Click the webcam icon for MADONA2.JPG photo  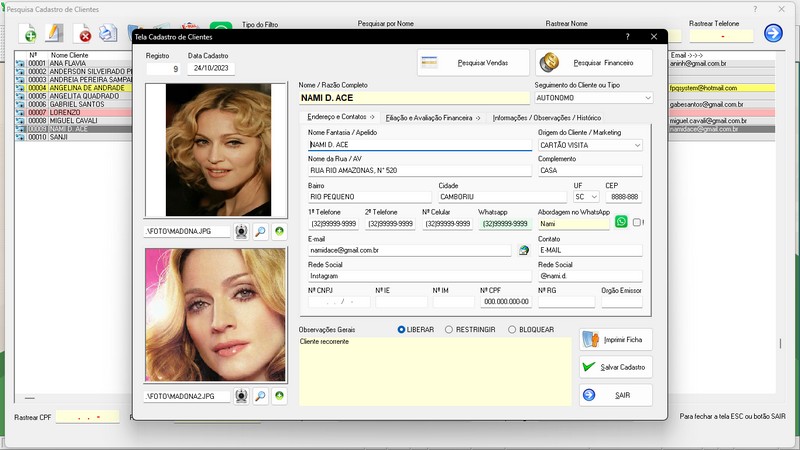point(241,396)
